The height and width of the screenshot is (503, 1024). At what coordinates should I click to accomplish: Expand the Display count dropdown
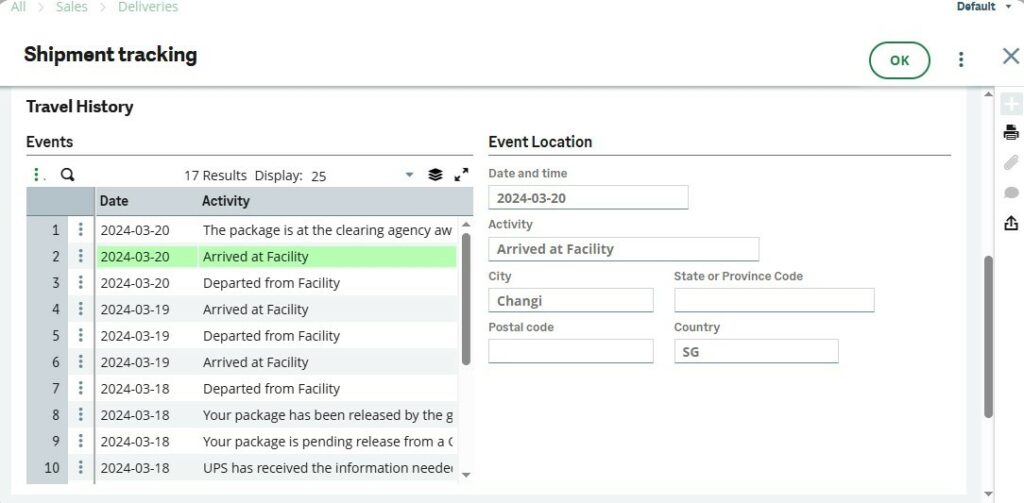[x=409, y=175]
